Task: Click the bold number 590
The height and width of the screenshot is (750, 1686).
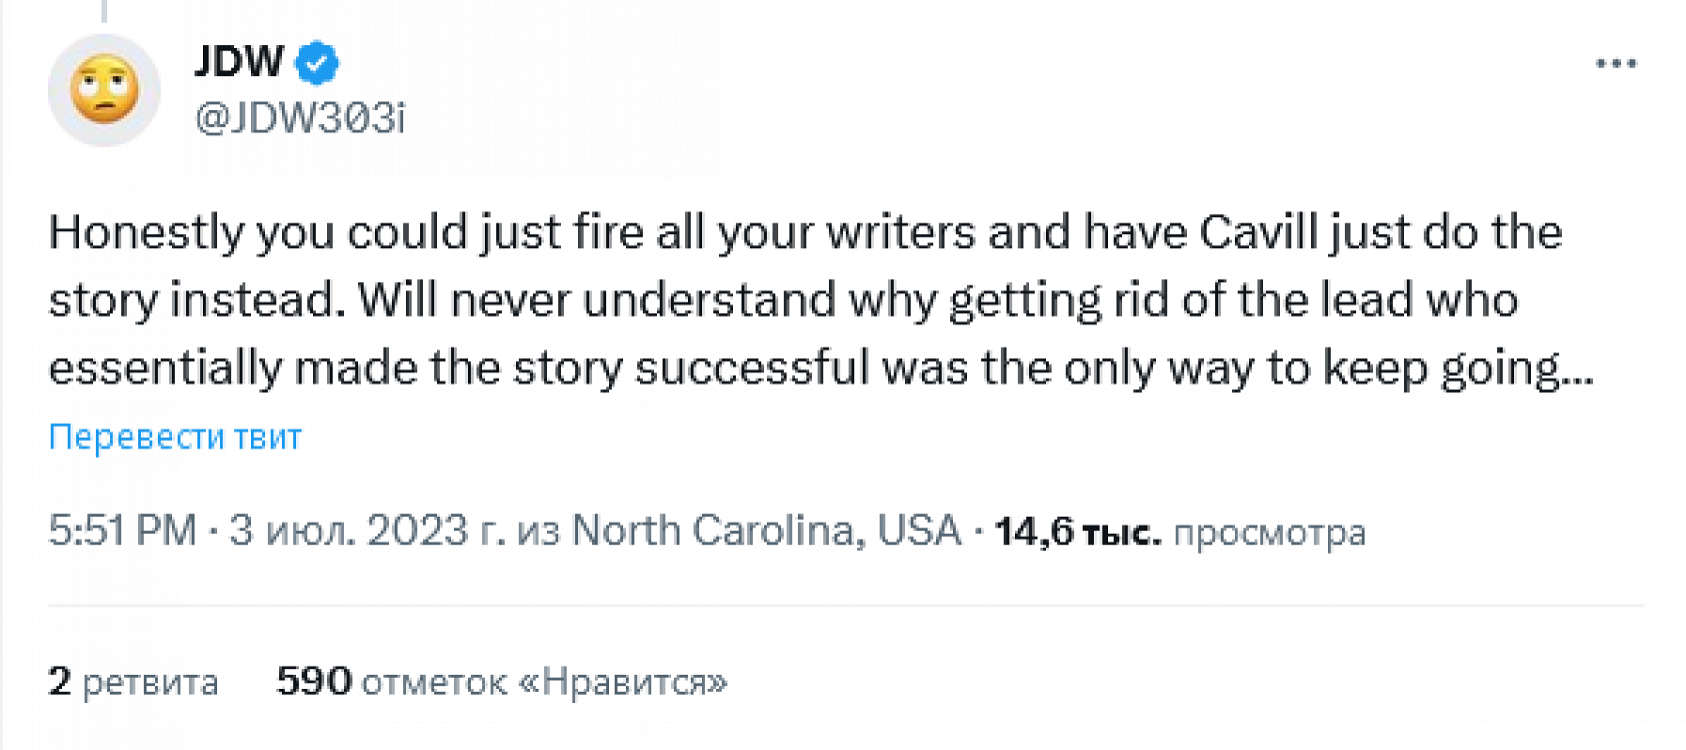Action: click(x=314, y=681)
